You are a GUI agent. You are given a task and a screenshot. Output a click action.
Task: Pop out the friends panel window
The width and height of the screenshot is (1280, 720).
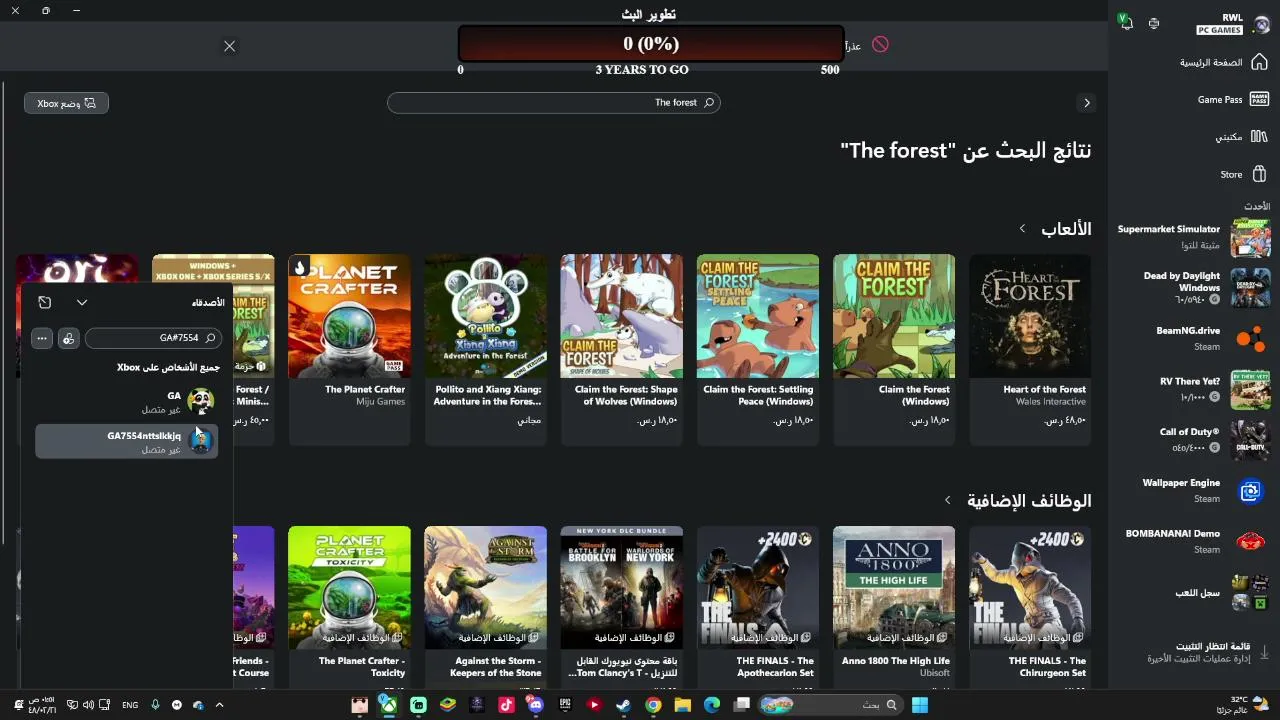[x=45, y=302]
